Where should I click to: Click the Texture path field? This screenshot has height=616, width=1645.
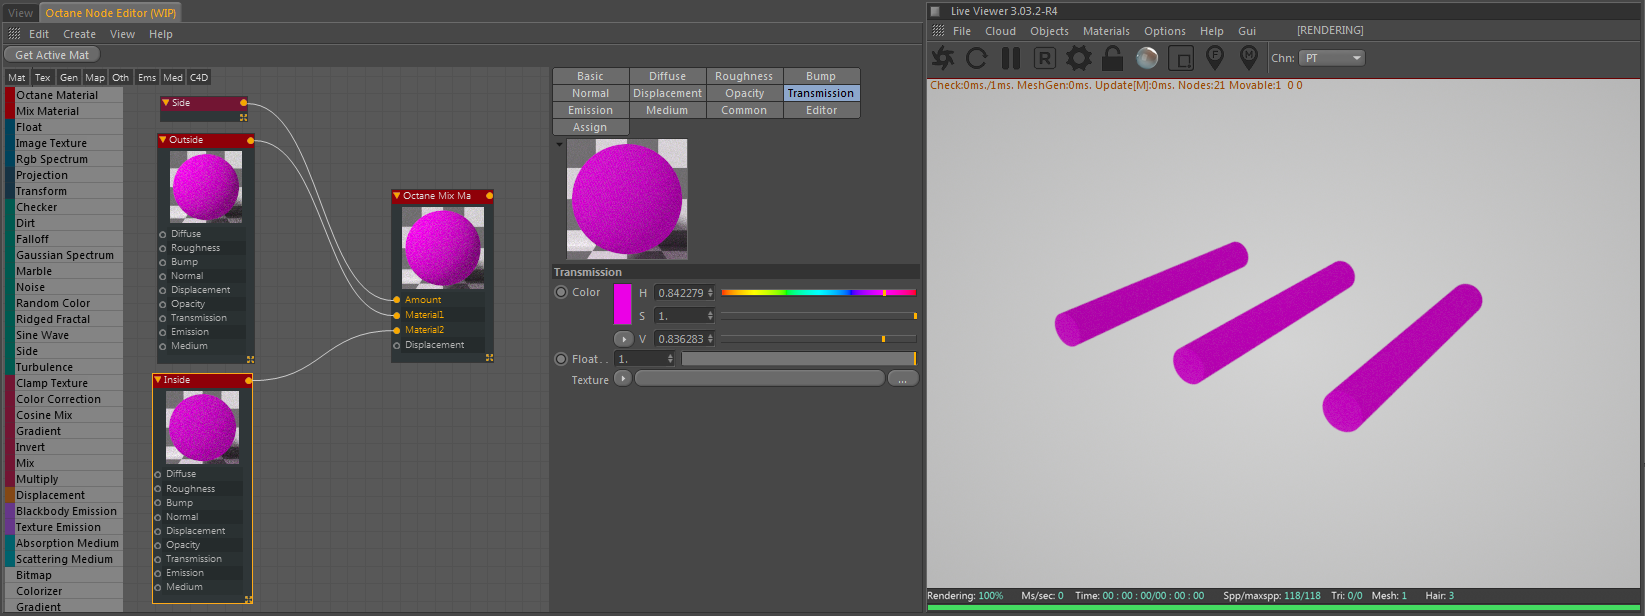[760, 379]
